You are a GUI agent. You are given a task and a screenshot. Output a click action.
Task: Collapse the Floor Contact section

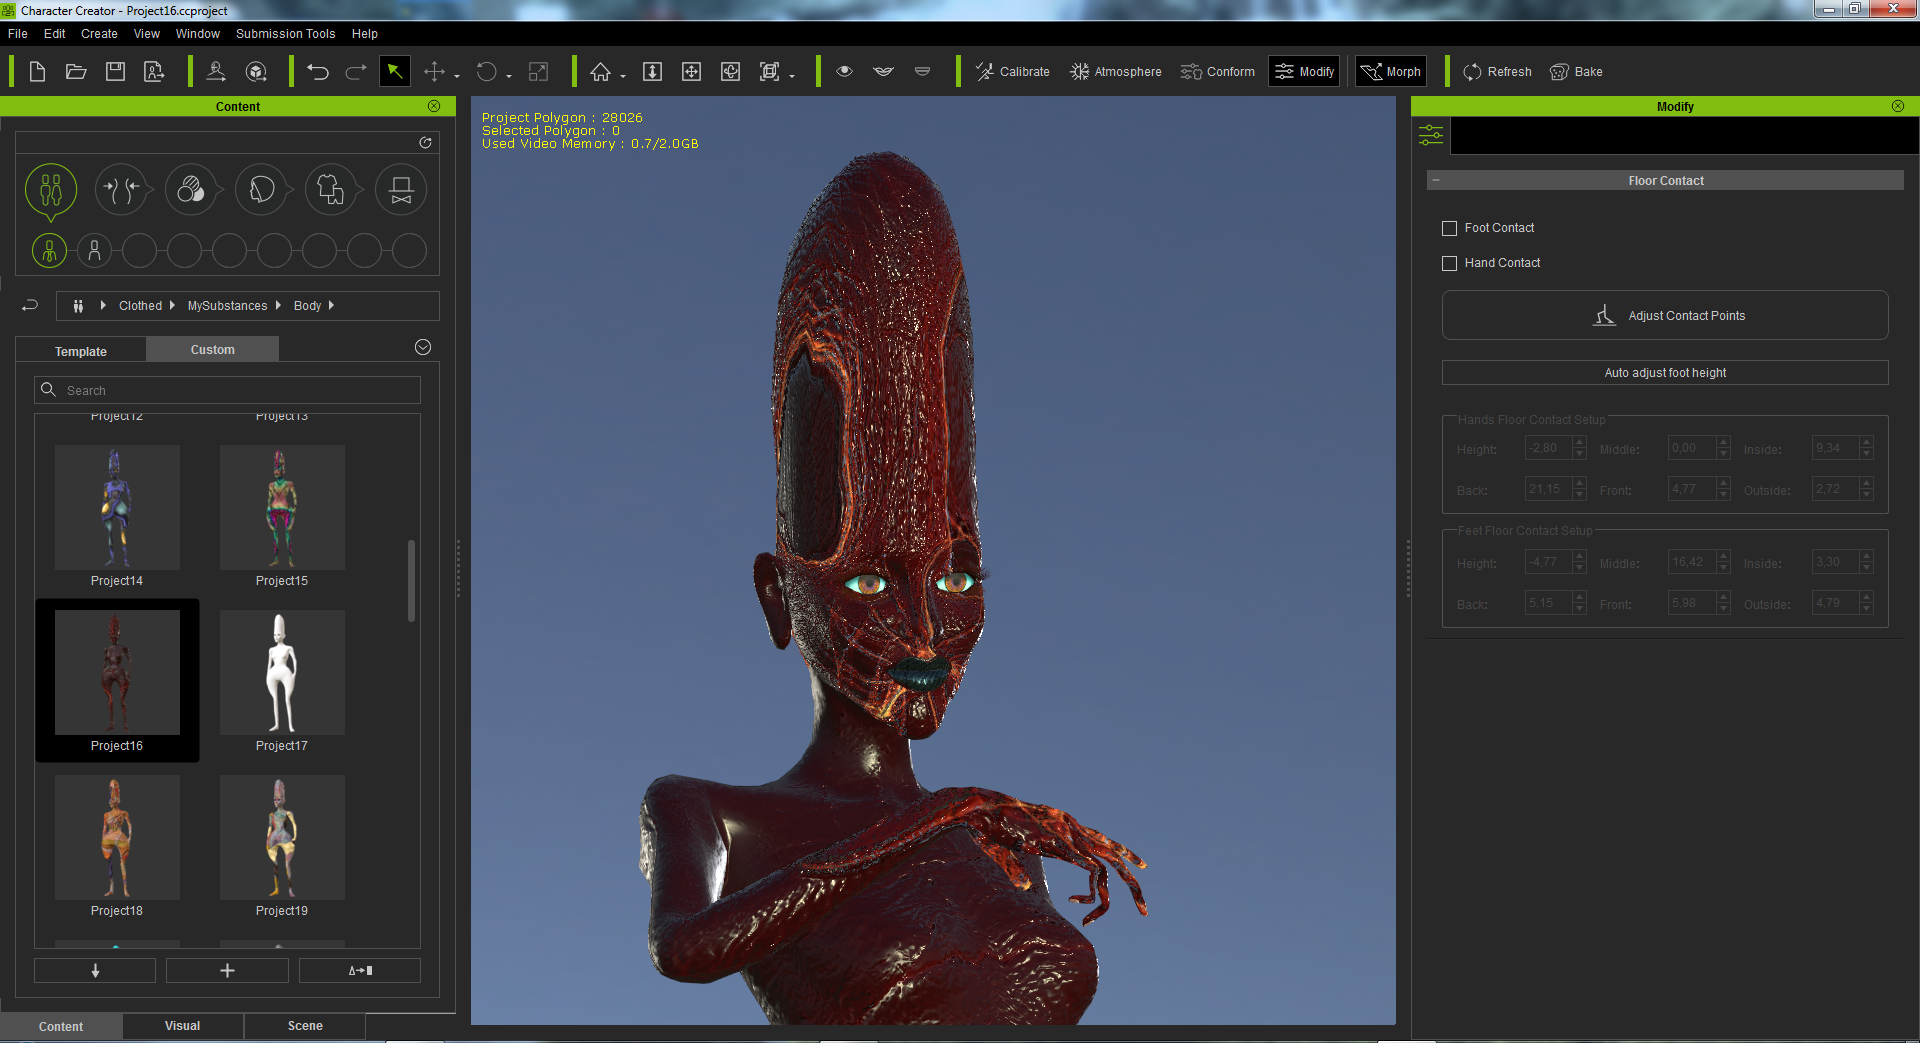1436,181
